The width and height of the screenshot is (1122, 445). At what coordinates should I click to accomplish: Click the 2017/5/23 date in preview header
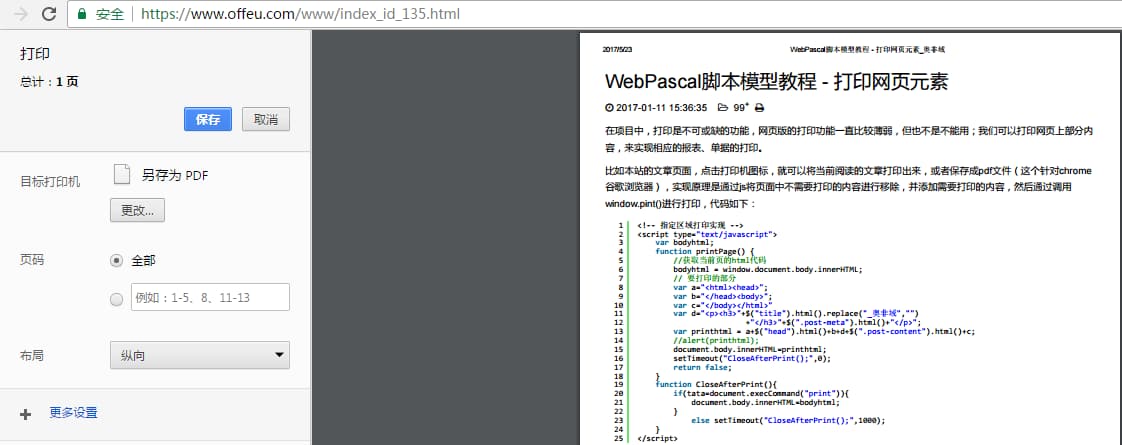618,50
